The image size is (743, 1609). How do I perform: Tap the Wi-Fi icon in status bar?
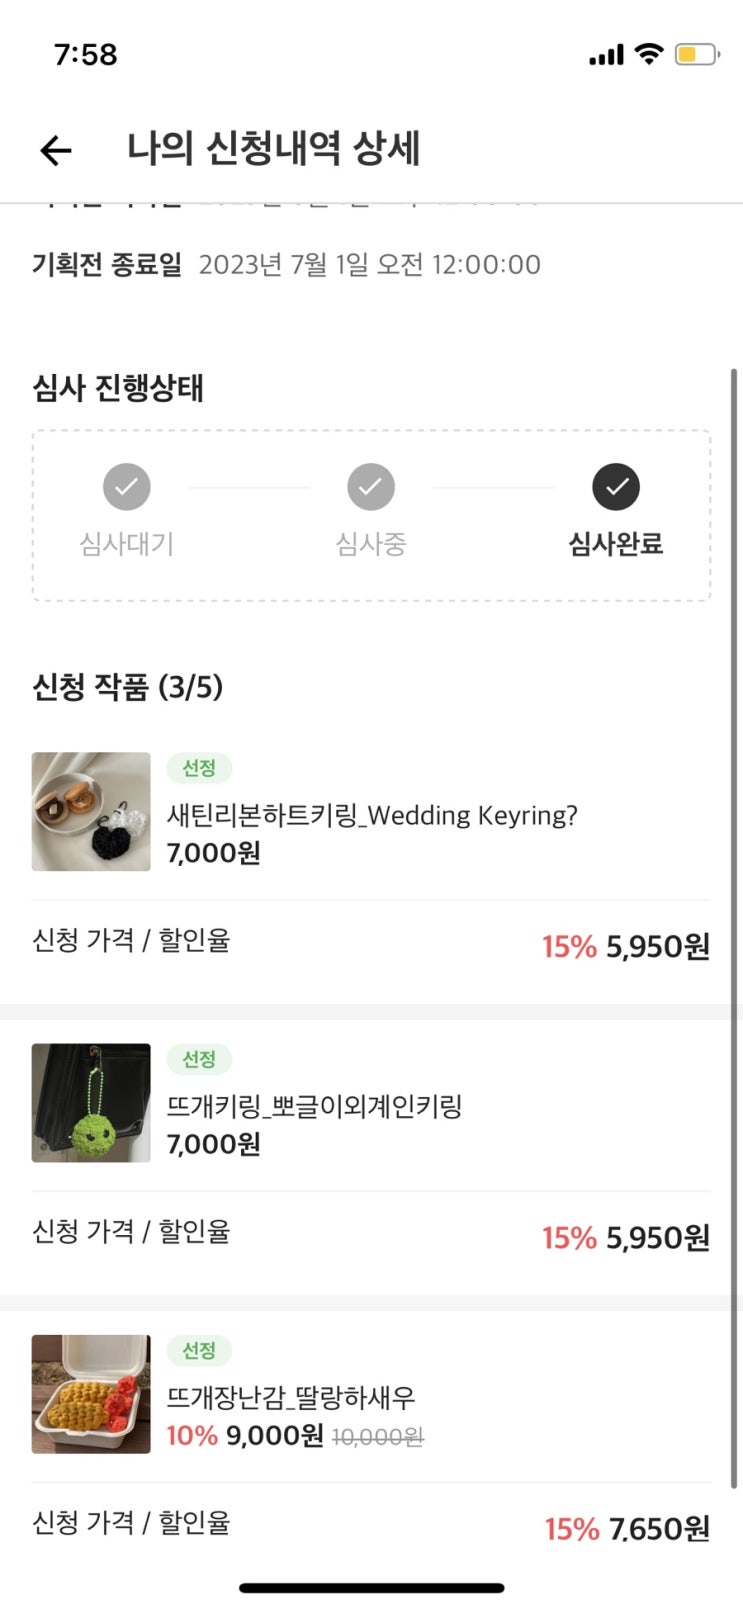(x=650, y=54)
